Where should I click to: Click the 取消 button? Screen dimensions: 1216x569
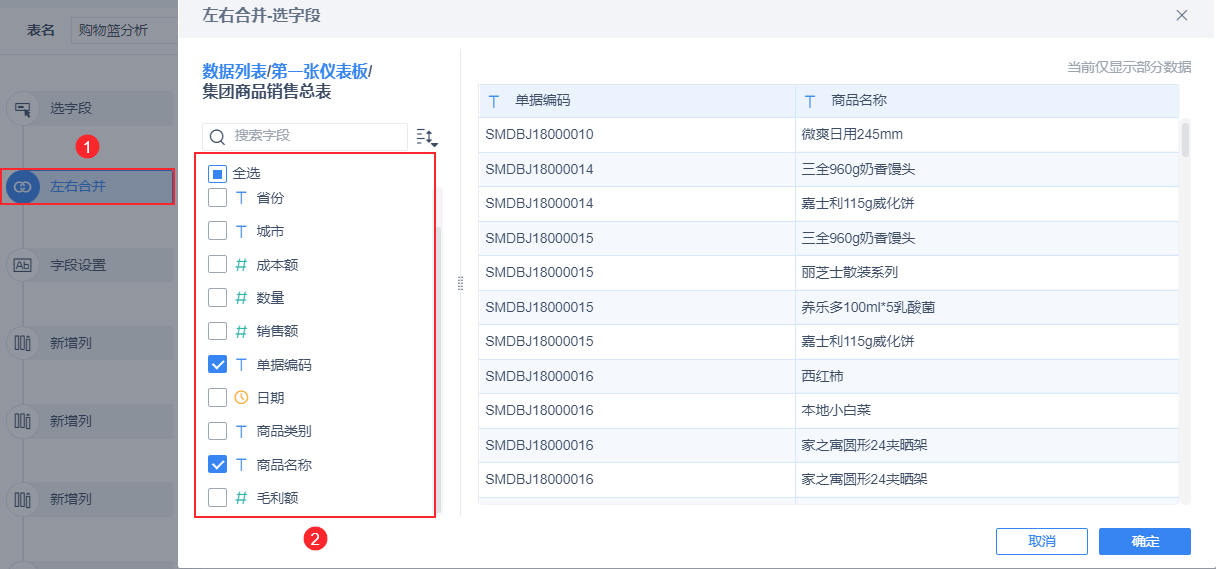click(x=1042, y=541)
